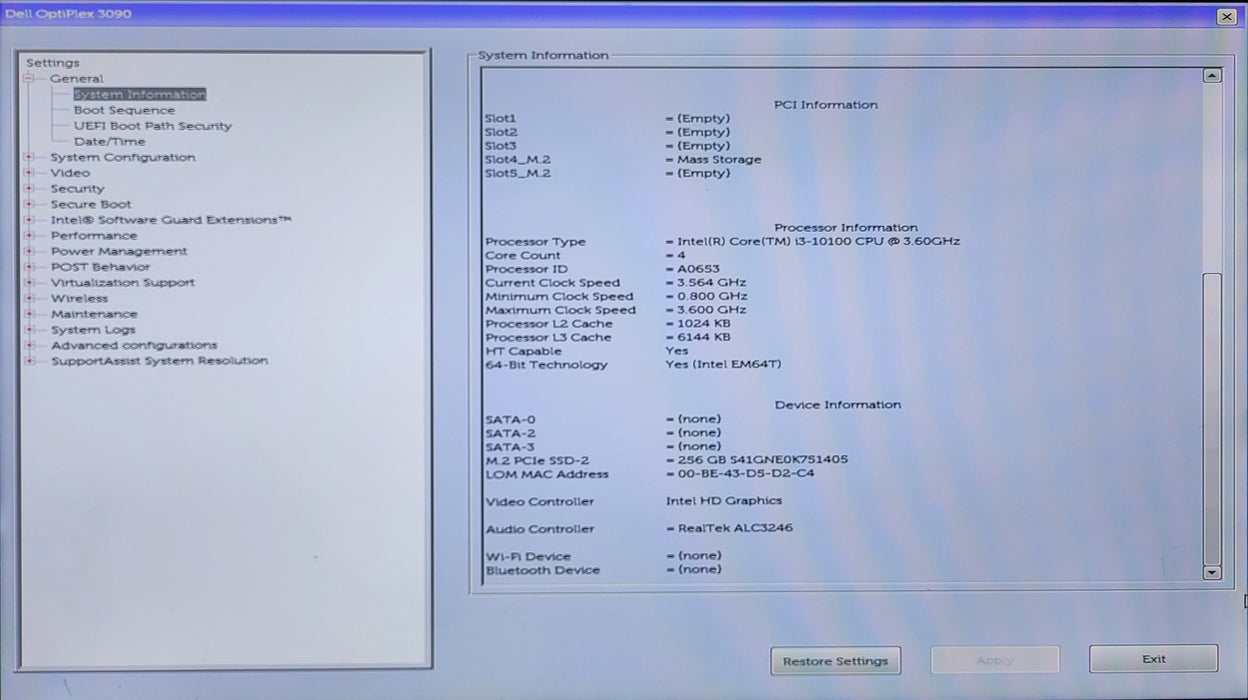
Task: Expand the System Configuration node
Action: click(x=29, y=157)
